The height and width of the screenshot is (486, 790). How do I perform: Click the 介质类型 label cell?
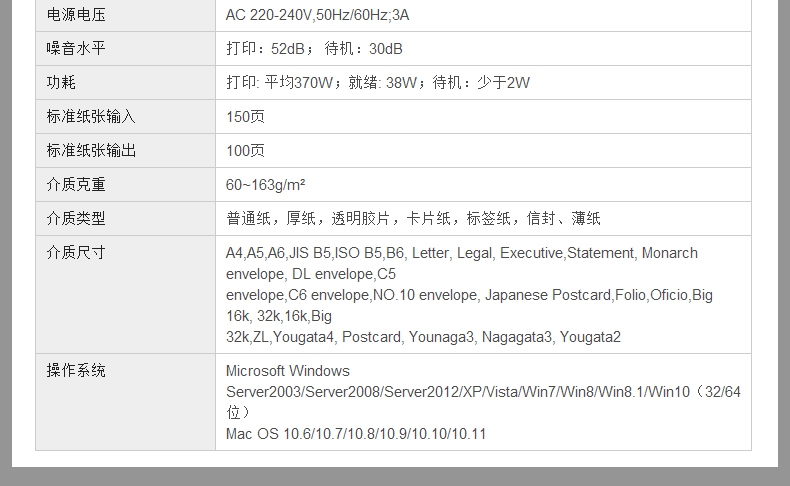click(76, 218)
